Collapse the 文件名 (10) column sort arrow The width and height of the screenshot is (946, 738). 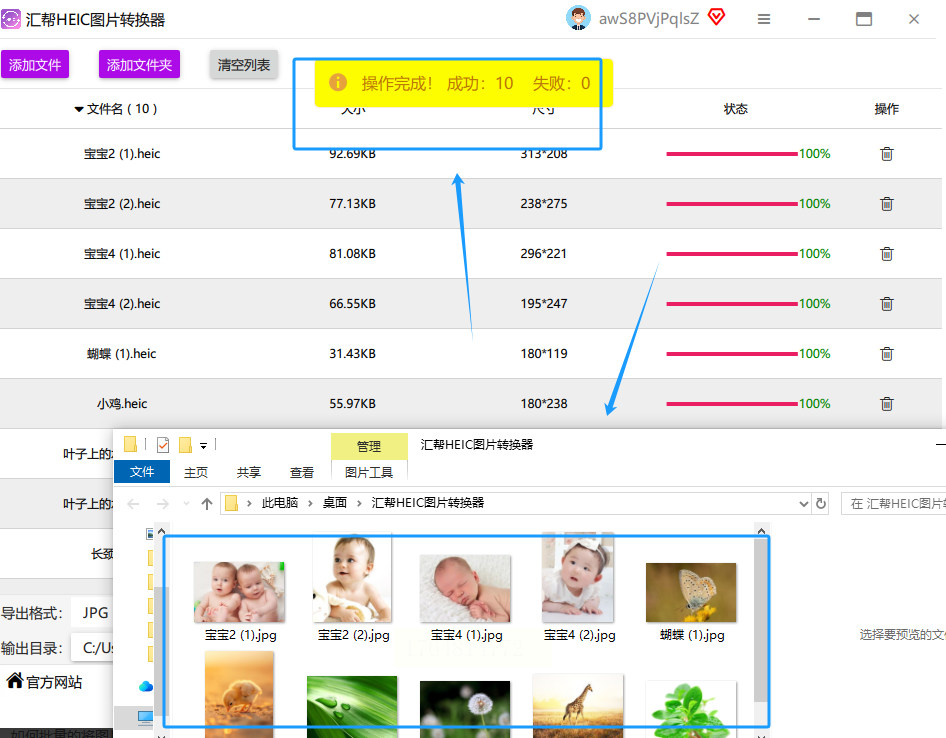tap(78, 109)
